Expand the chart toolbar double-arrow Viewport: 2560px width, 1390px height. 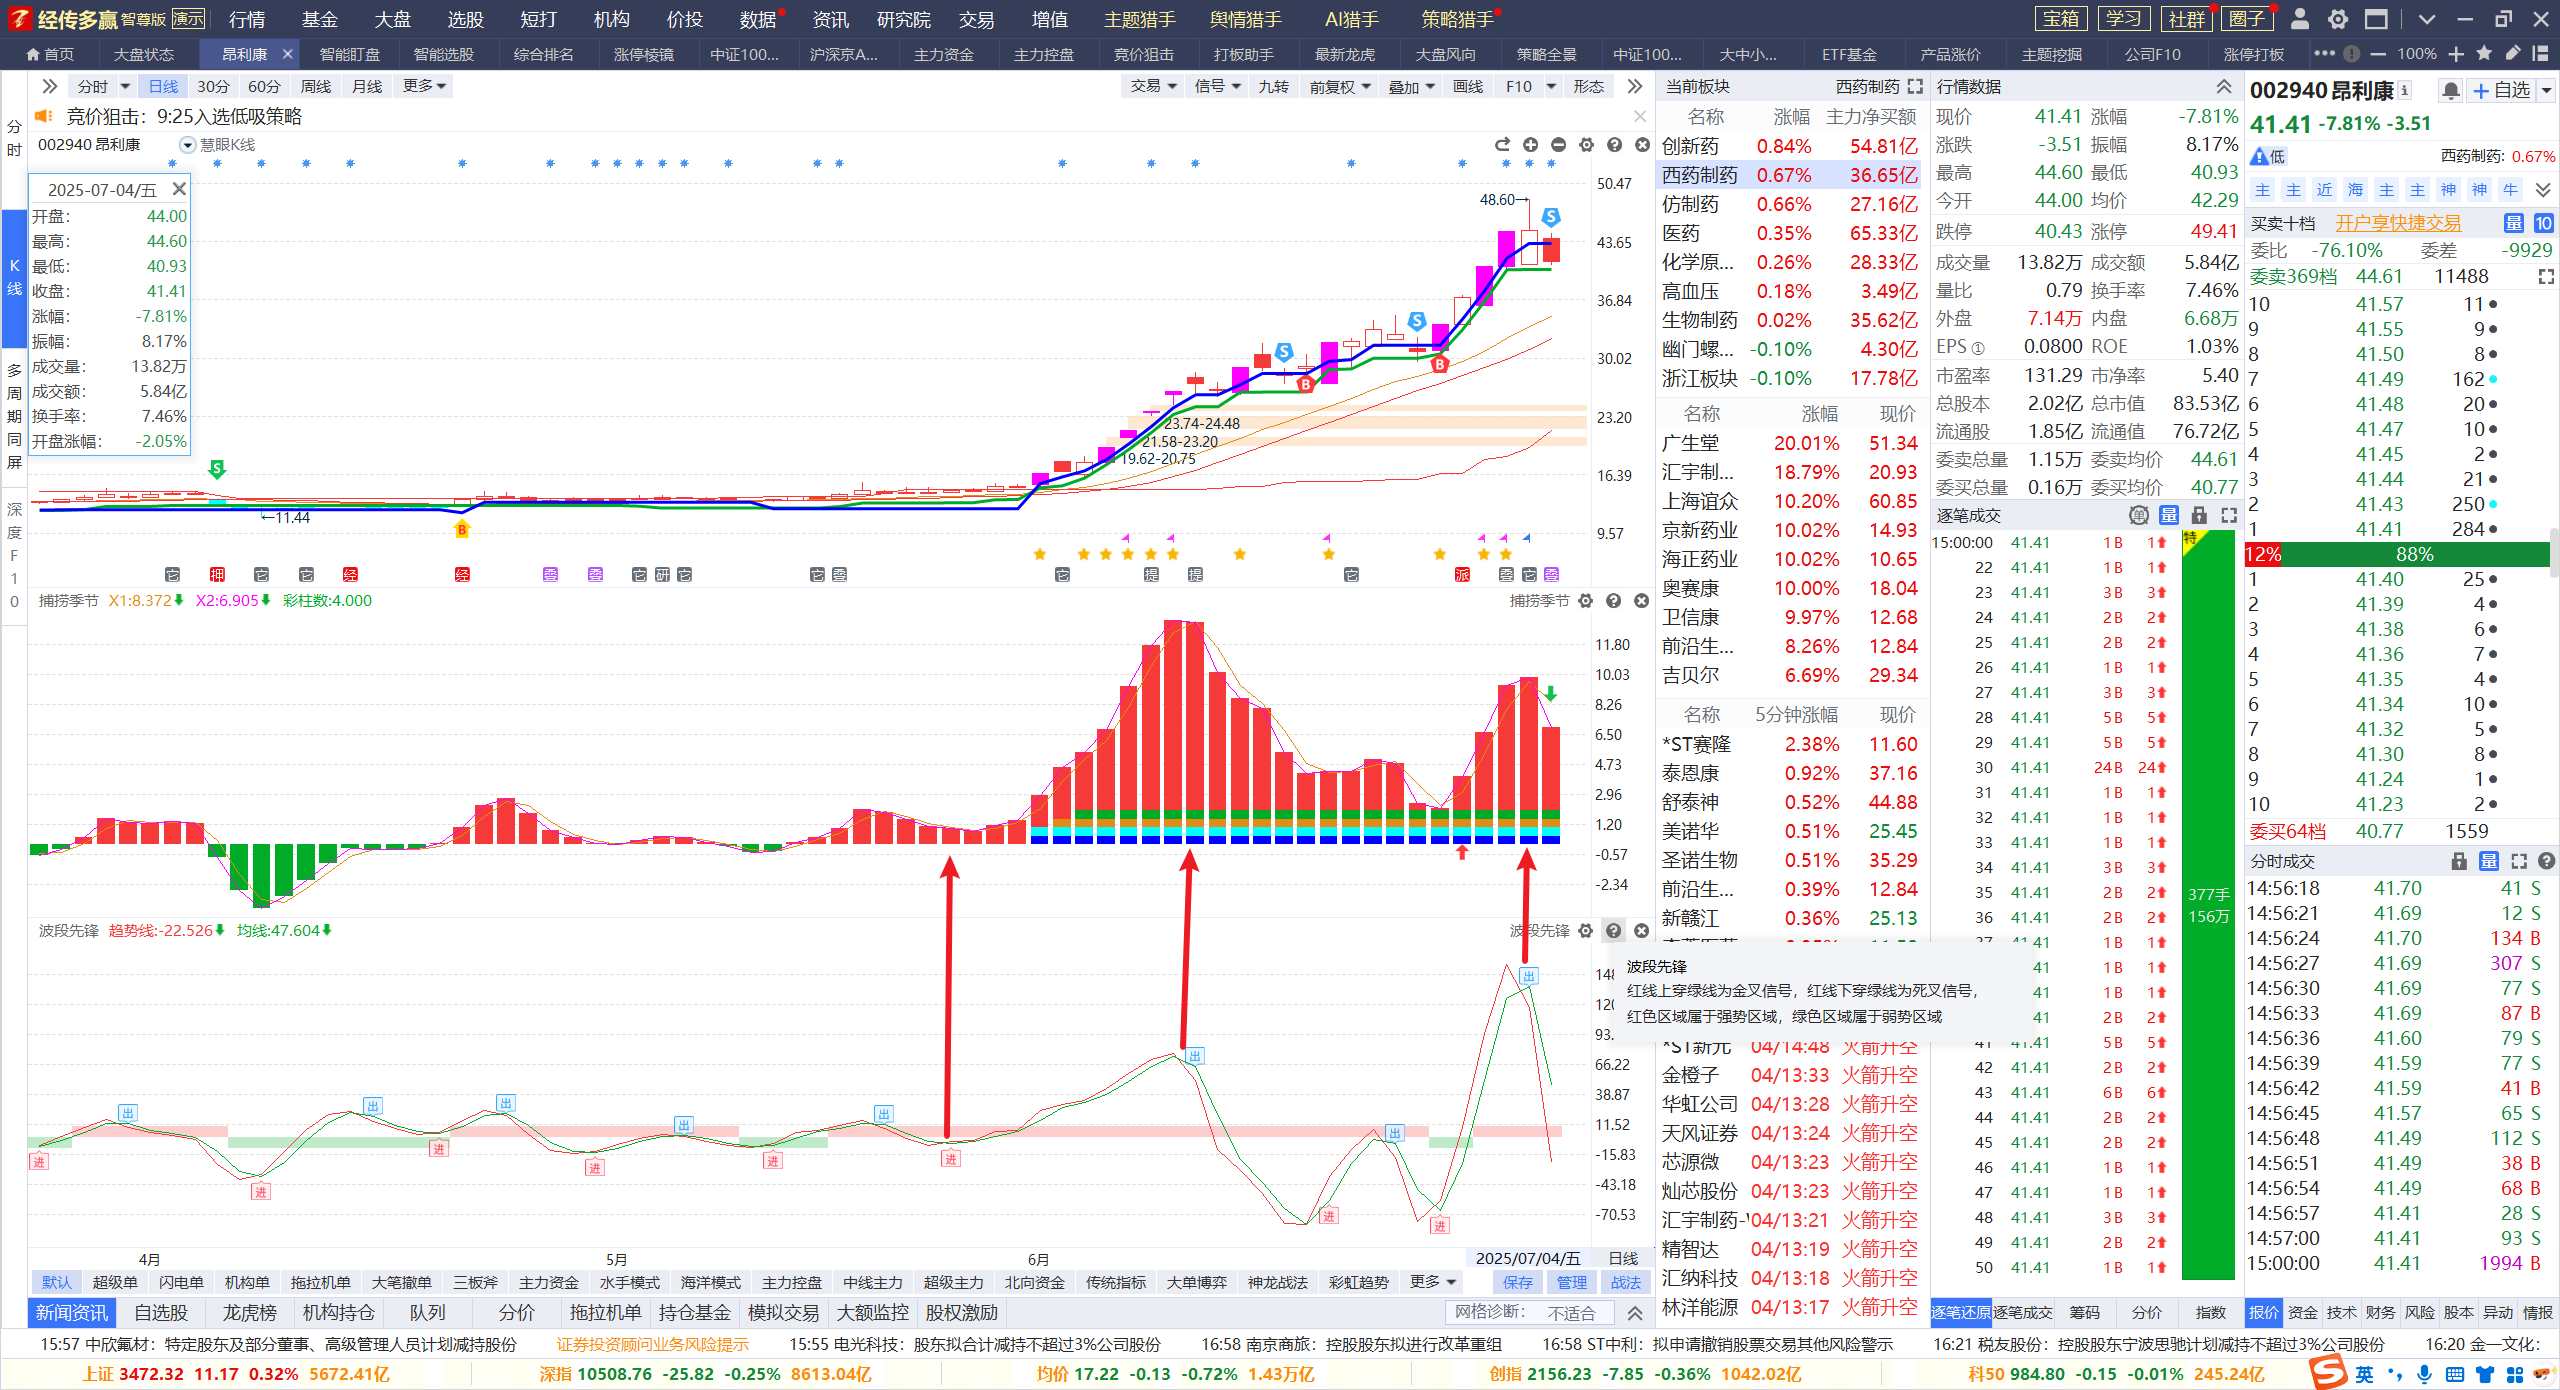[1635, 87]
